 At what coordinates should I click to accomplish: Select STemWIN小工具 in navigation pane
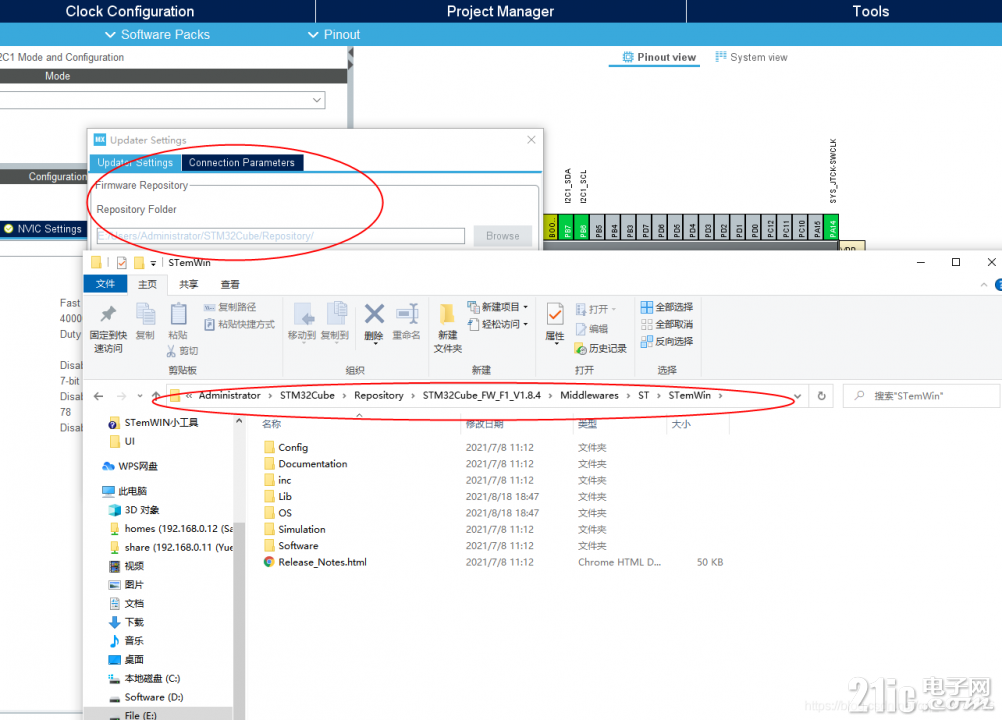tap(161, 423)
